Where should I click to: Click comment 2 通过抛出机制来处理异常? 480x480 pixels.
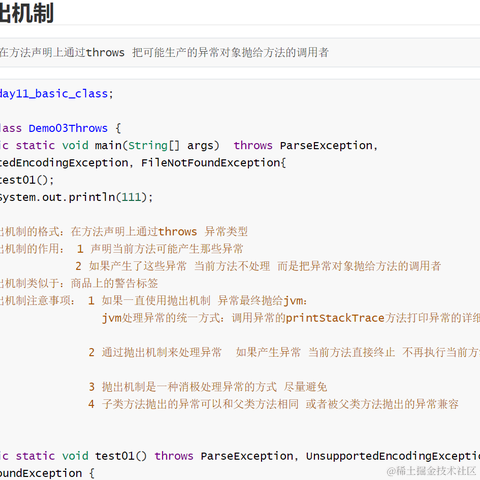pos(155,352)
